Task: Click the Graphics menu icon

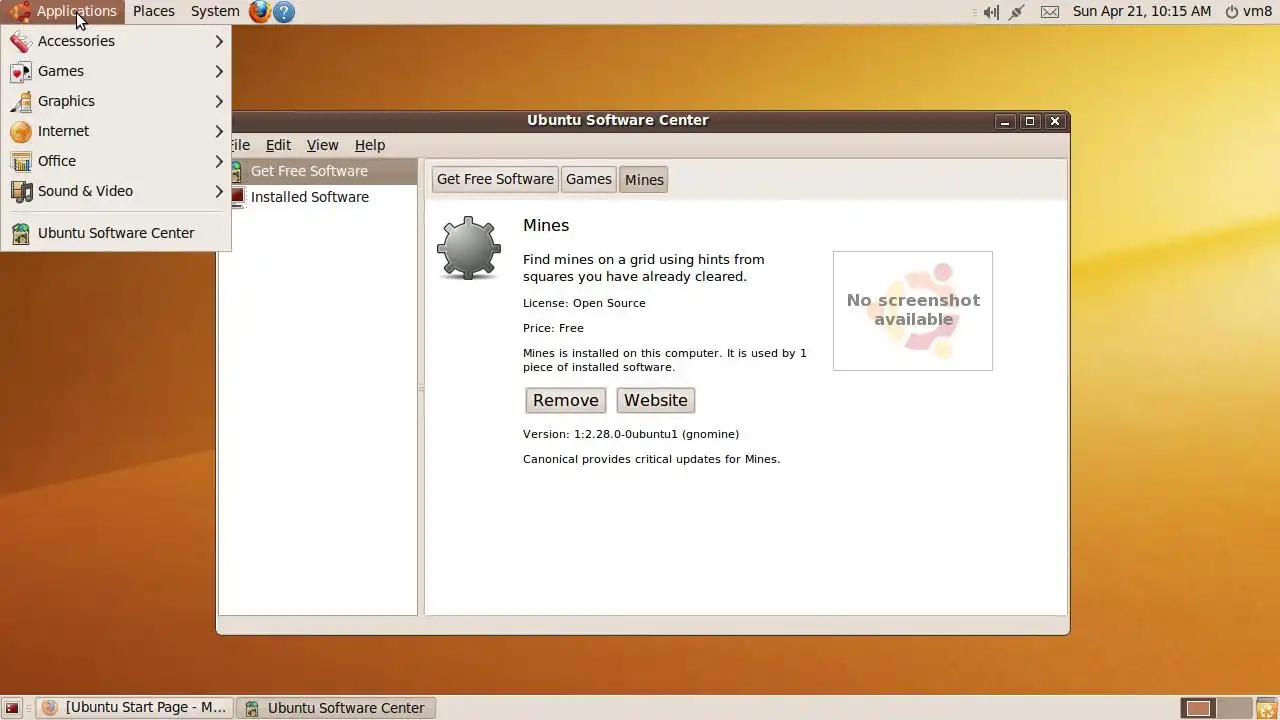Action: pos(21,101)
